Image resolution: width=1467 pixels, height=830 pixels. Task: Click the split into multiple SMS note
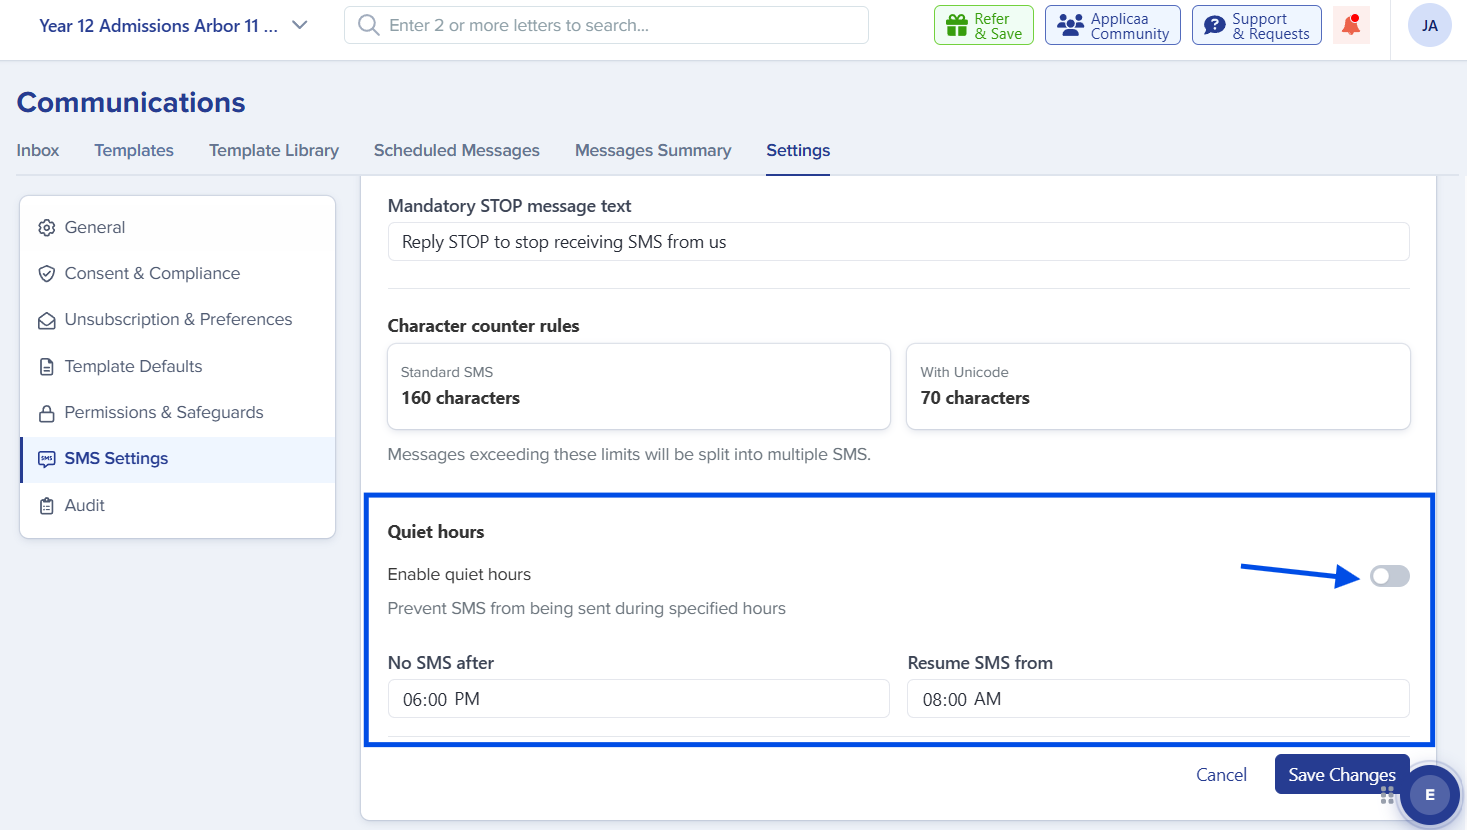click(x=629, y=454)
